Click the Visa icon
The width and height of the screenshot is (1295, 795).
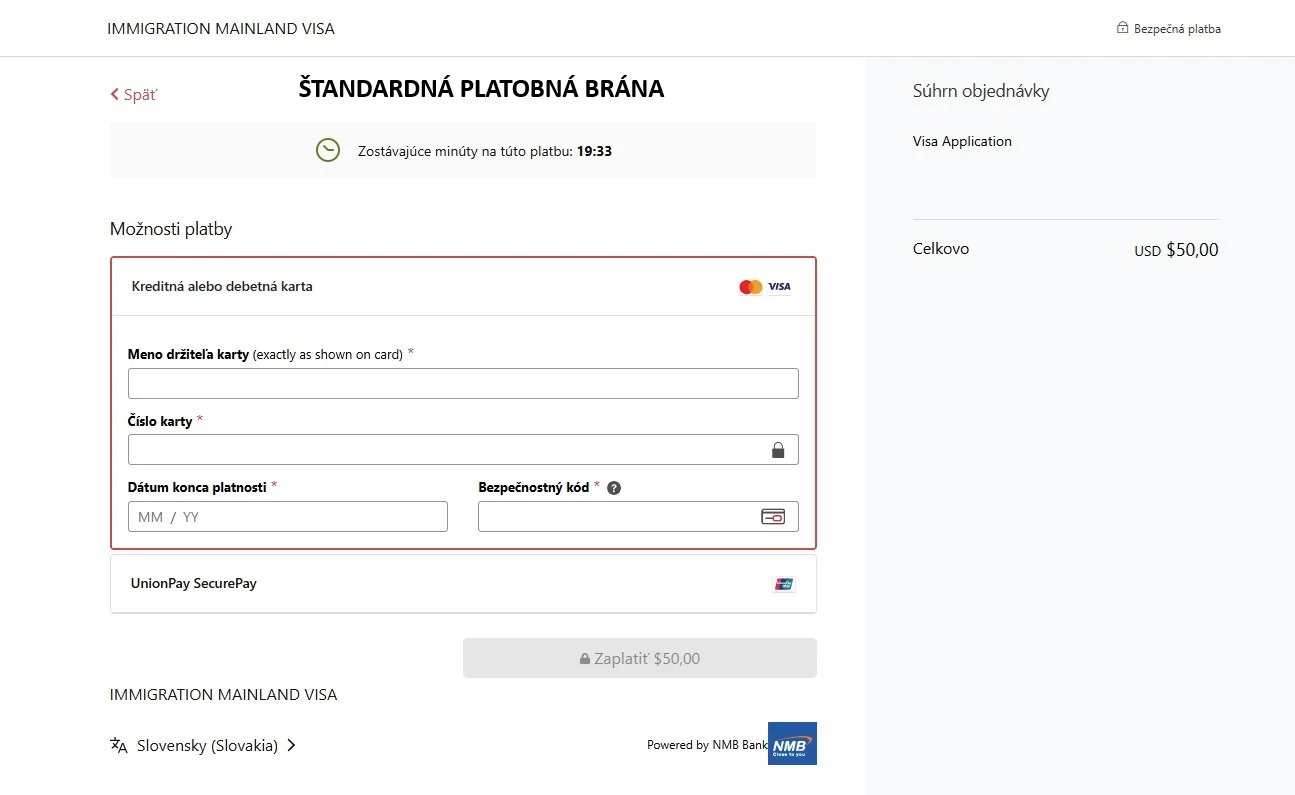tap(778, 286)
